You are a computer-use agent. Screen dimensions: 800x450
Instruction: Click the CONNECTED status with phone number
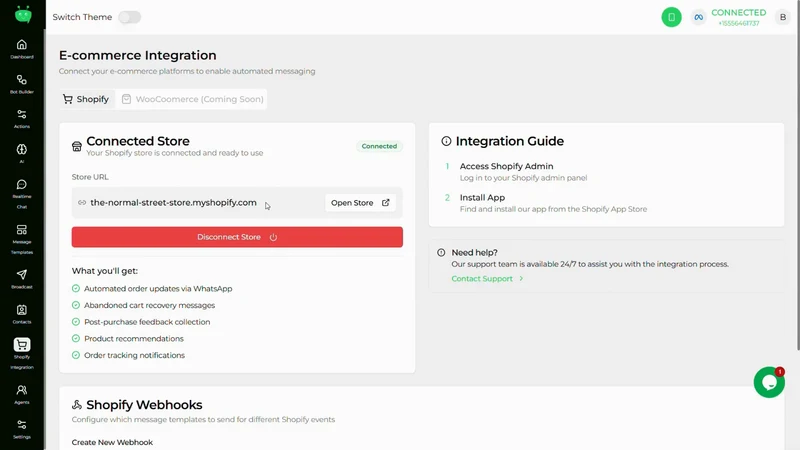click(738, 17)
